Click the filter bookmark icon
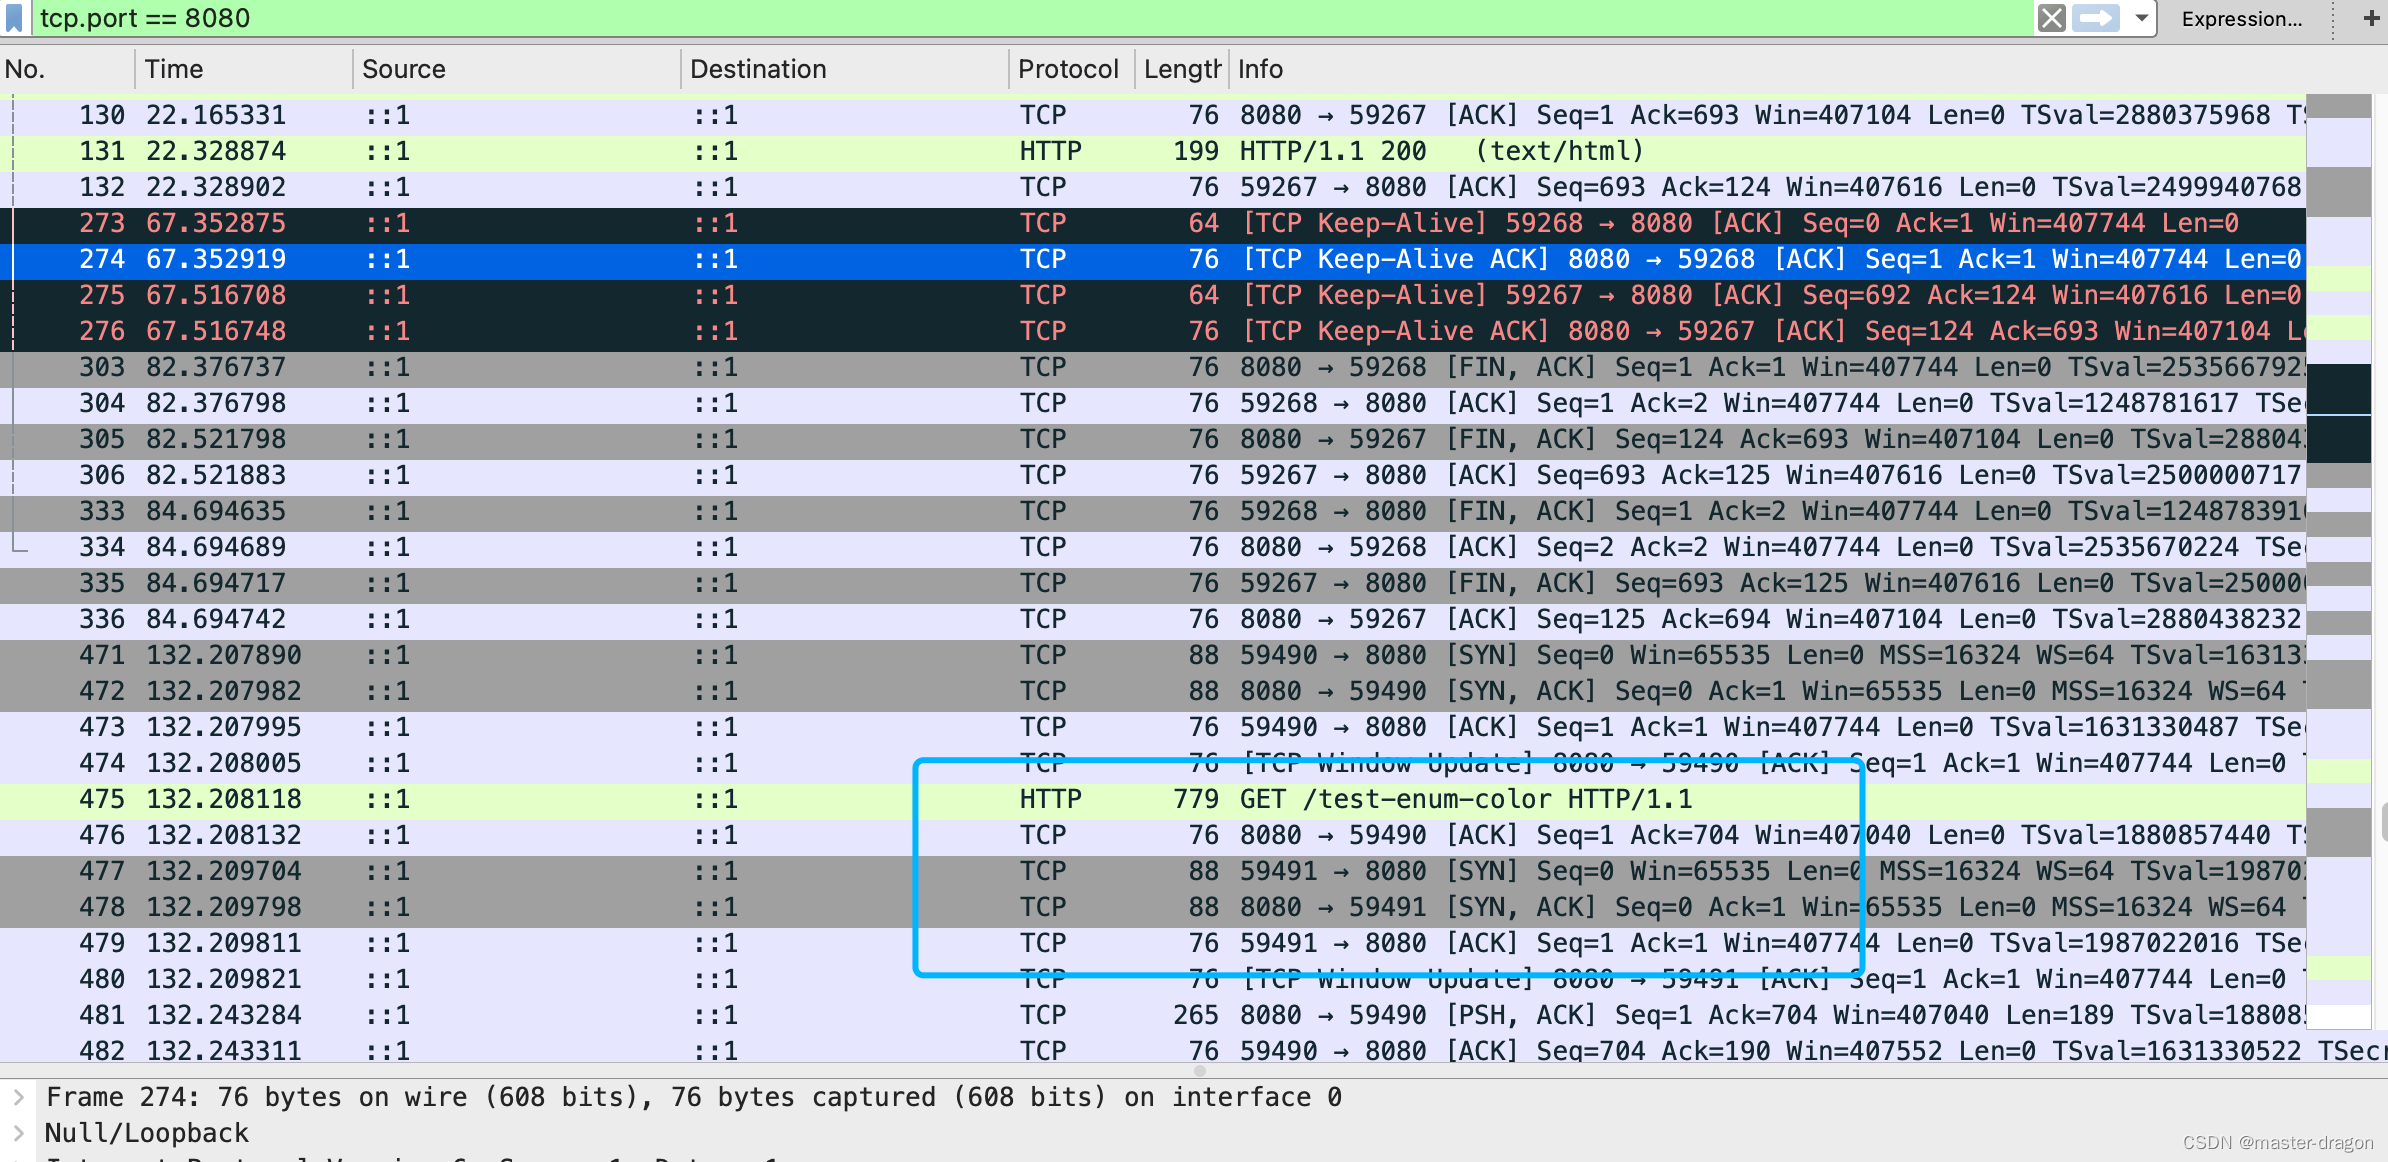This screenshot has width=2388, height=1162. (x=14, y=18)
